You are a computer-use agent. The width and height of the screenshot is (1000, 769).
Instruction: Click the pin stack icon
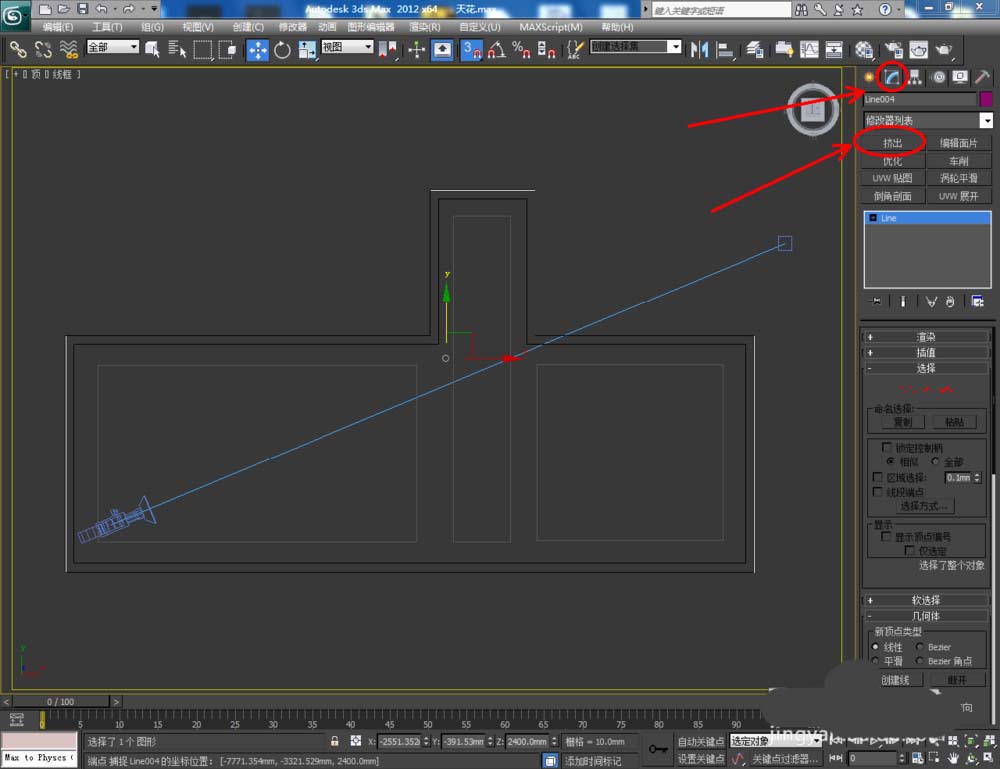pyautogui.click(x=876, y=301)
